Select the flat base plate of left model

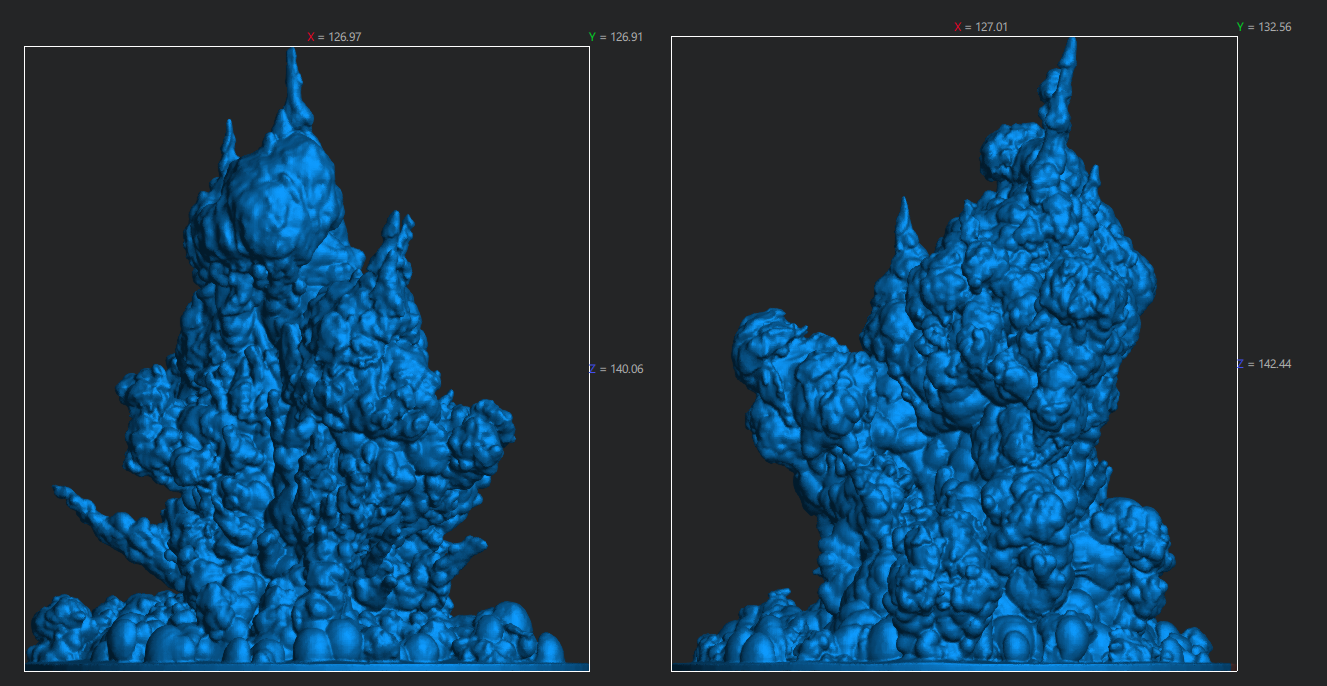pos(300,665)
